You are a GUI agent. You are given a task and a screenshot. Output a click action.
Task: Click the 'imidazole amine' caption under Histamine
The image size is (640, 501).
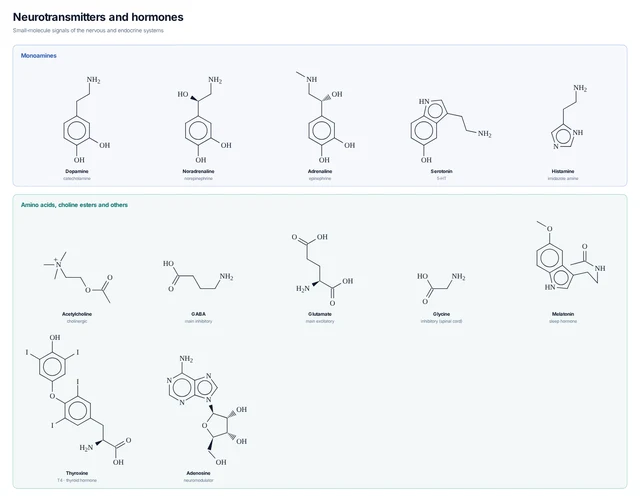(563, 179)
